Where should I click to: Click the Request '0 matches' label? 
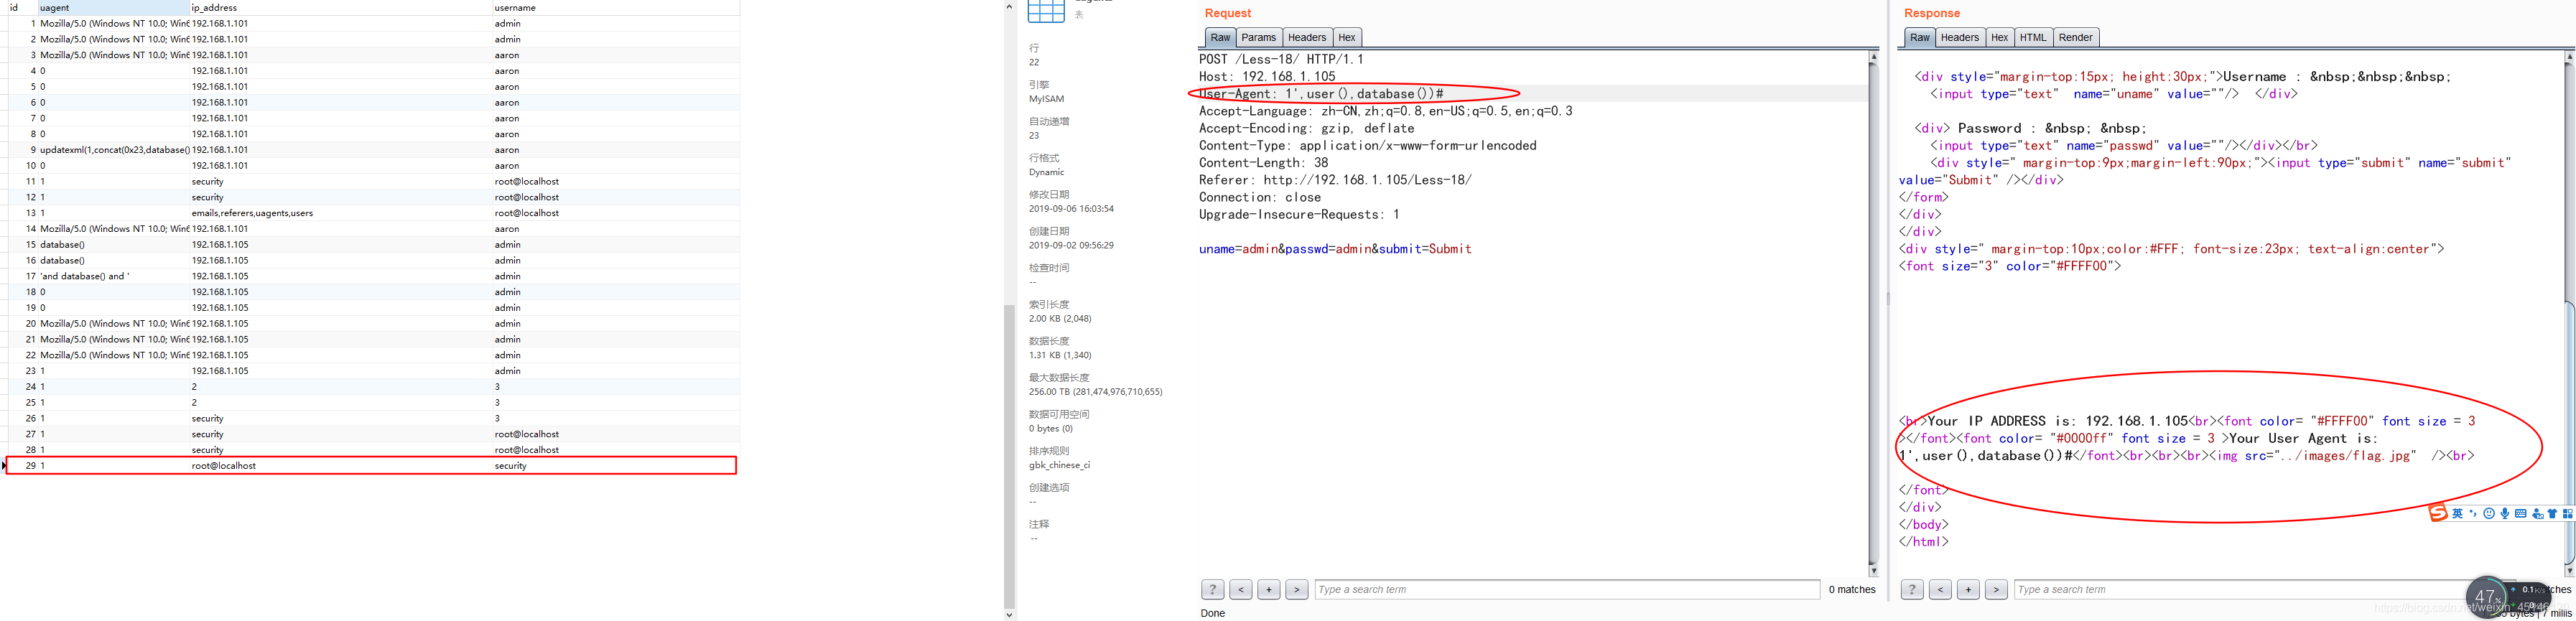(1852, 590)
